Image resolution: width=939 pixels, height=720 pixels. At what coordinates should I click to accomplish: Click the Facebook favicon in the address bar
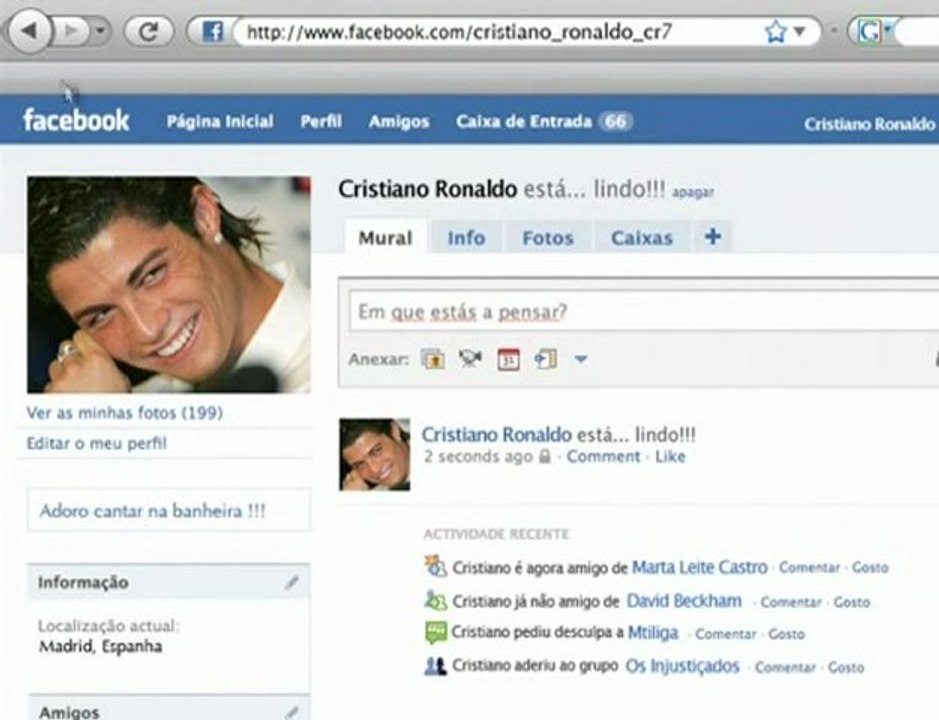pos(212,31)
